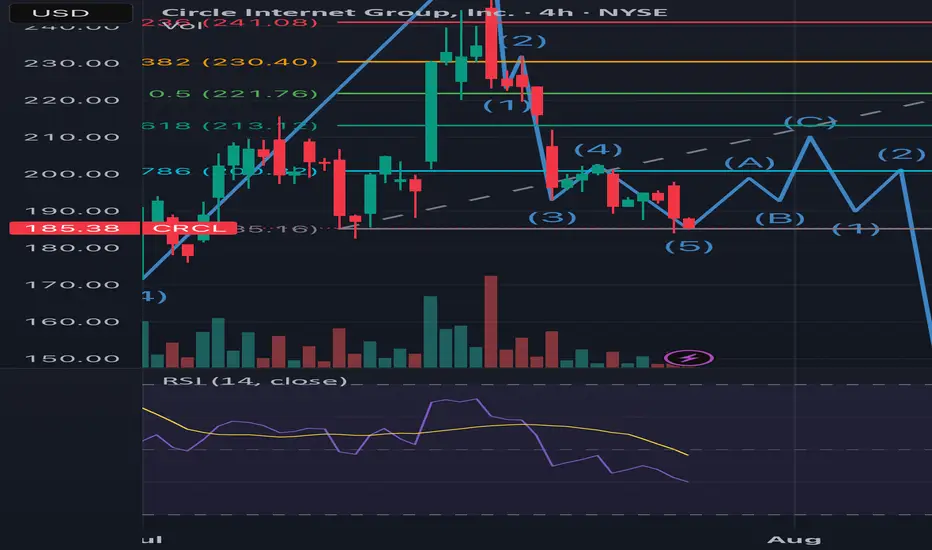
Task: Click the (B) corrective wave label
Action: pyautogui.click(x=779, y=219)
